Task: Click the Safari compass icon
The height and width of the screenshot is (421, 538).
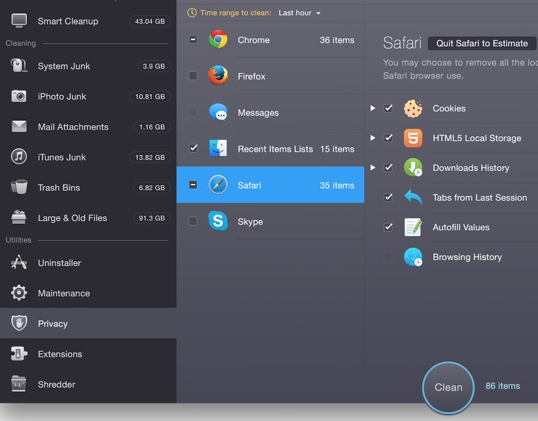Action: [218, 185]
